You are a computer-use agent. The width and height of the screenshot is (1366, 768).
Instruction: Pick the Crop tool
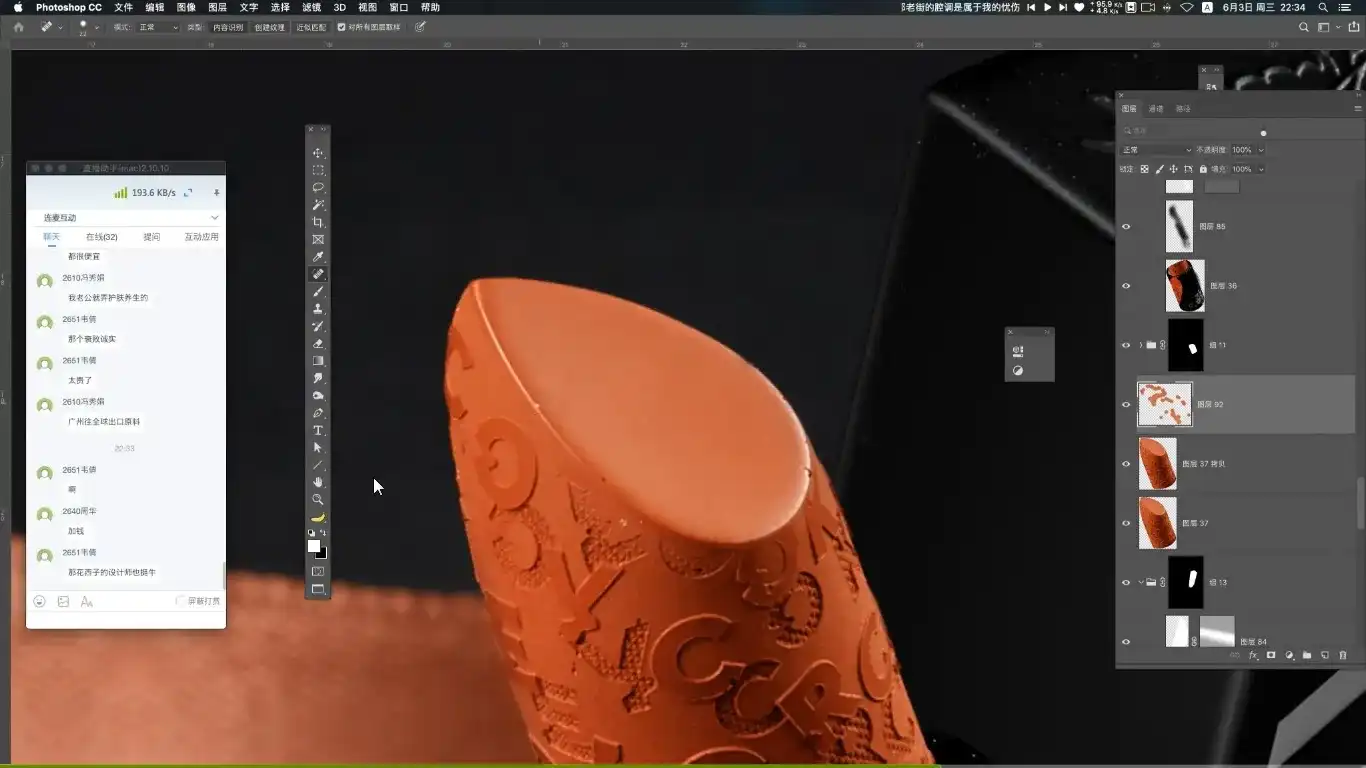(318, 222)
